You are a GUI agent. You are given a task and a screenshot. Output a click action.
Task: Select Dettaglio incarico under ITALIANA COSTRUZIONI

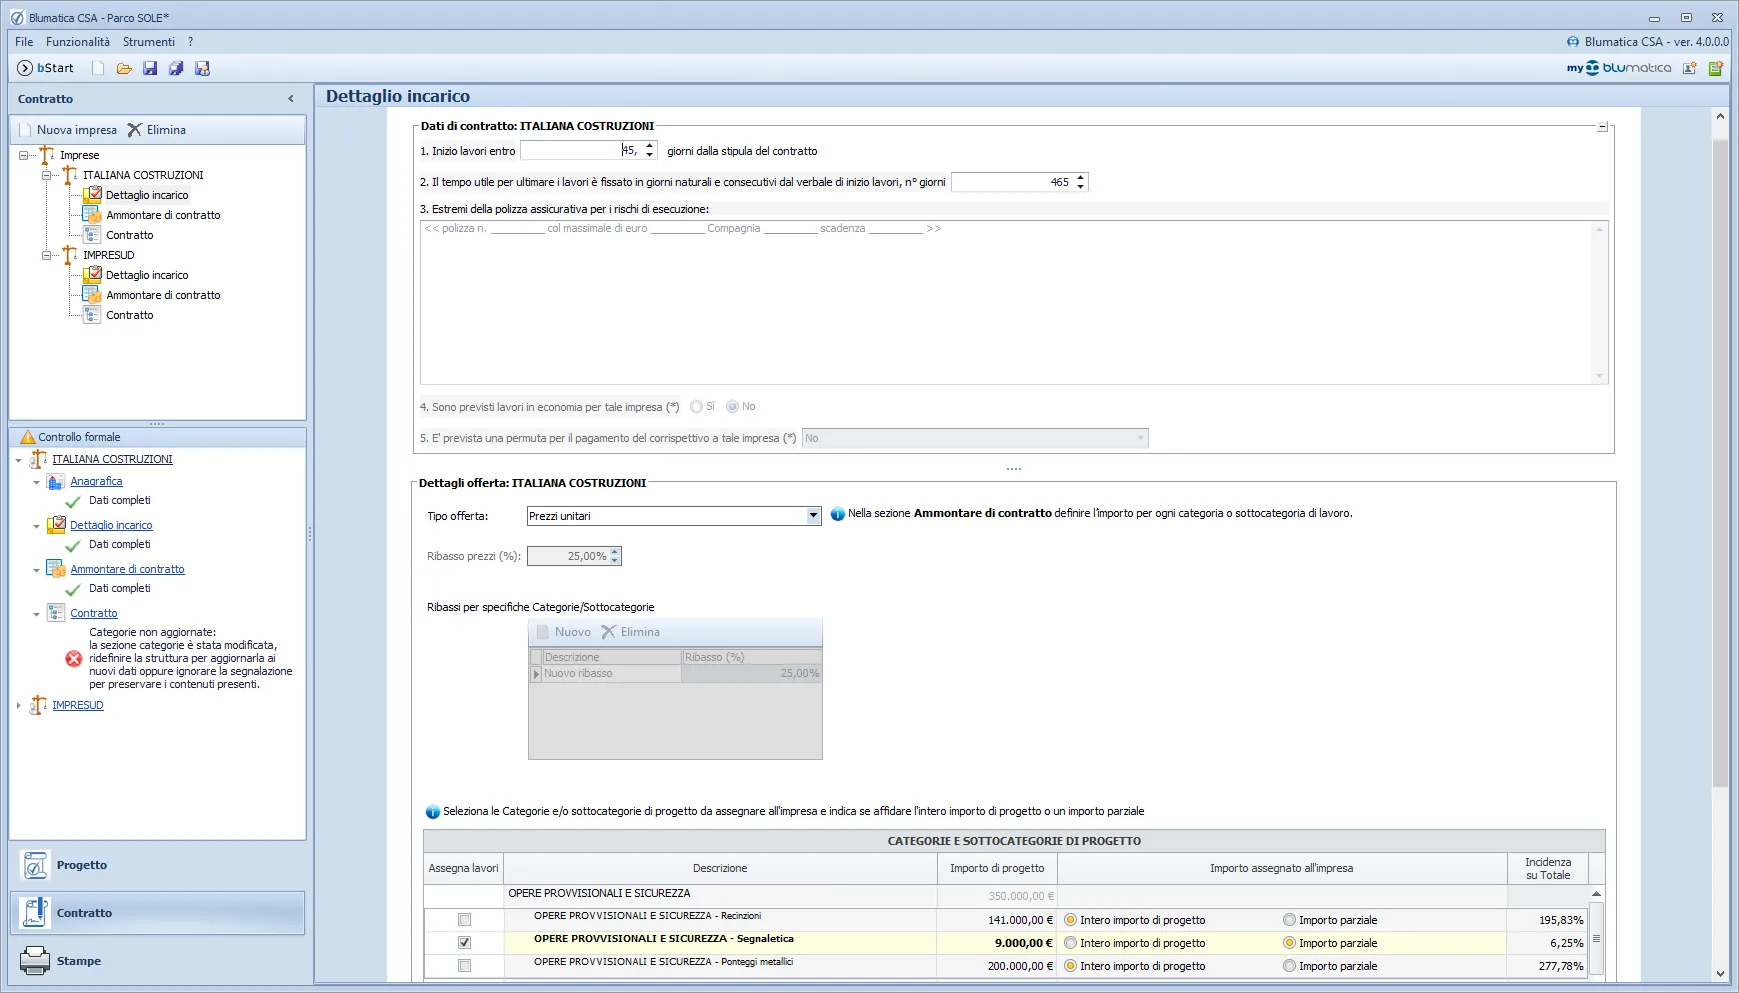click(x=147, y=195)
